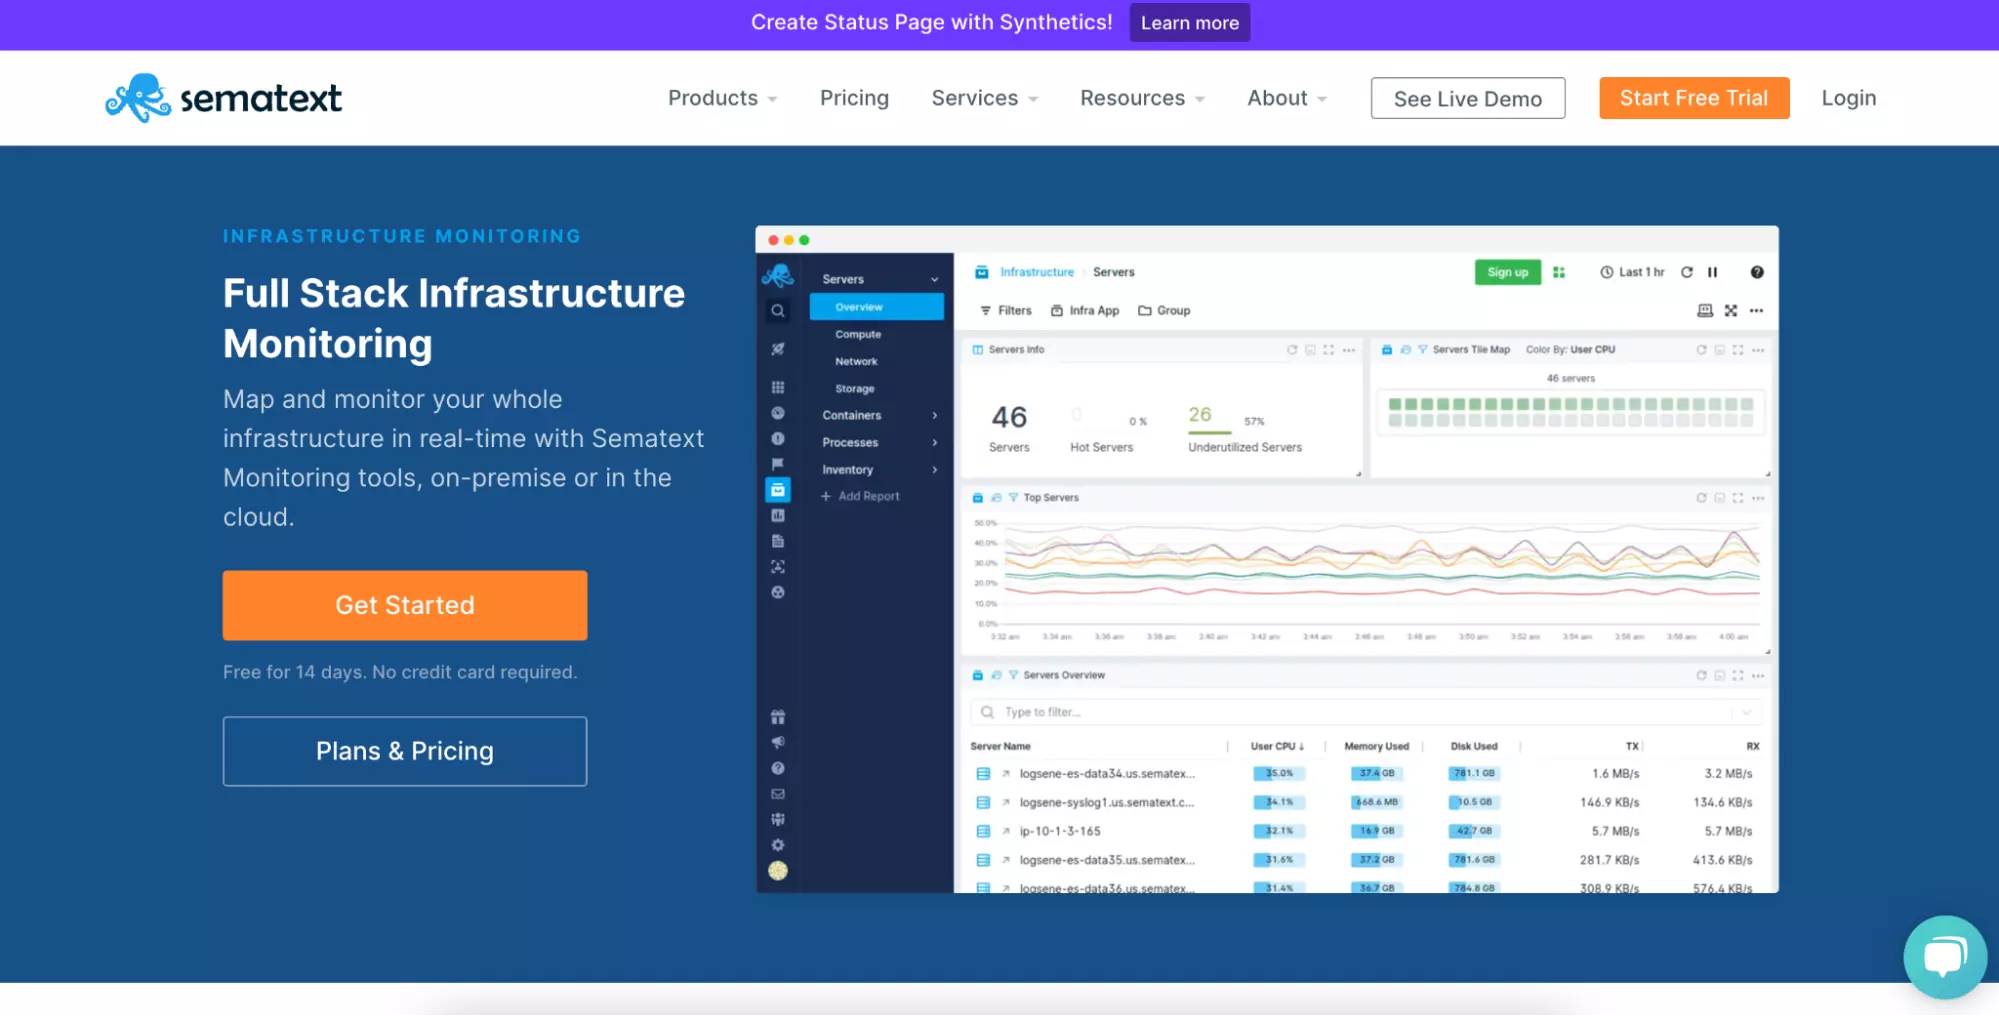Click the apps grid icon in dashboard sidebar
1999x1016 pixels.
[777, 387]
